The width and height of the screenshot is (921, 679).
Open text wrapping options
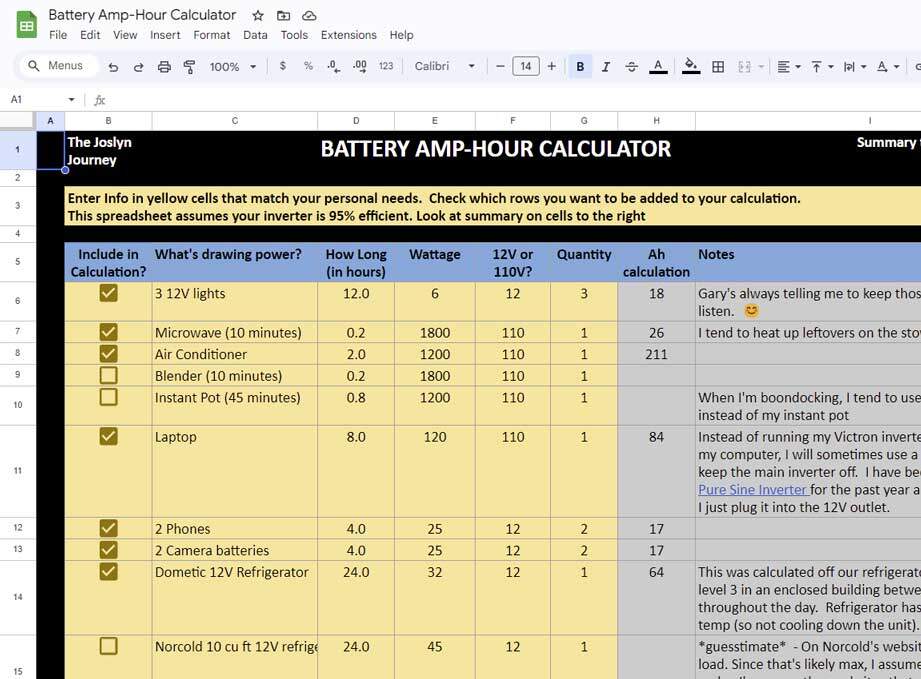pos(855,67)
